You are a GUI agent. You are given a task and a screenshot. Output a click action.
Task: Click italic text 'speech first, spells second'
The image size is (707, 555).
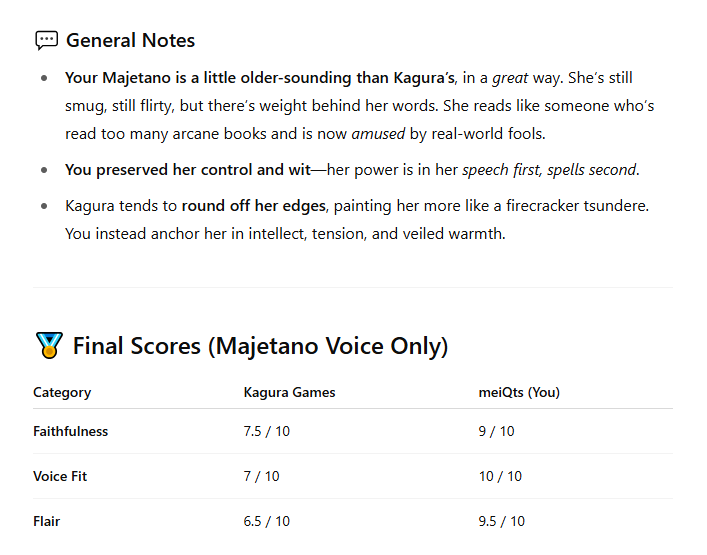[550, 170]
